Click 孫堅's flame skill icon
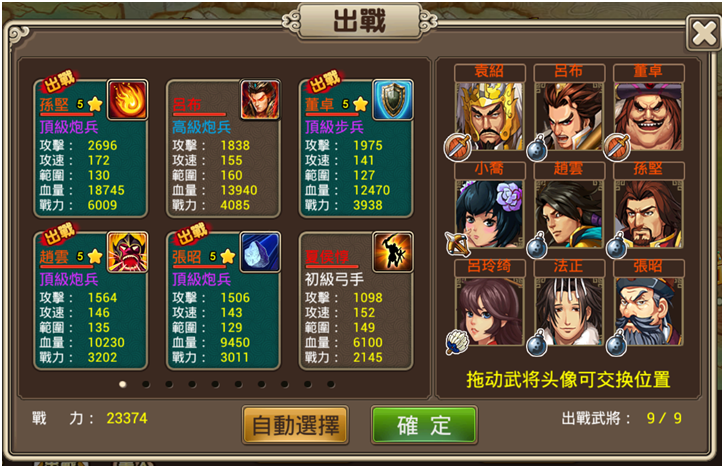The width and height of the screenshot is (724, 468). click(x=127, y=100)
